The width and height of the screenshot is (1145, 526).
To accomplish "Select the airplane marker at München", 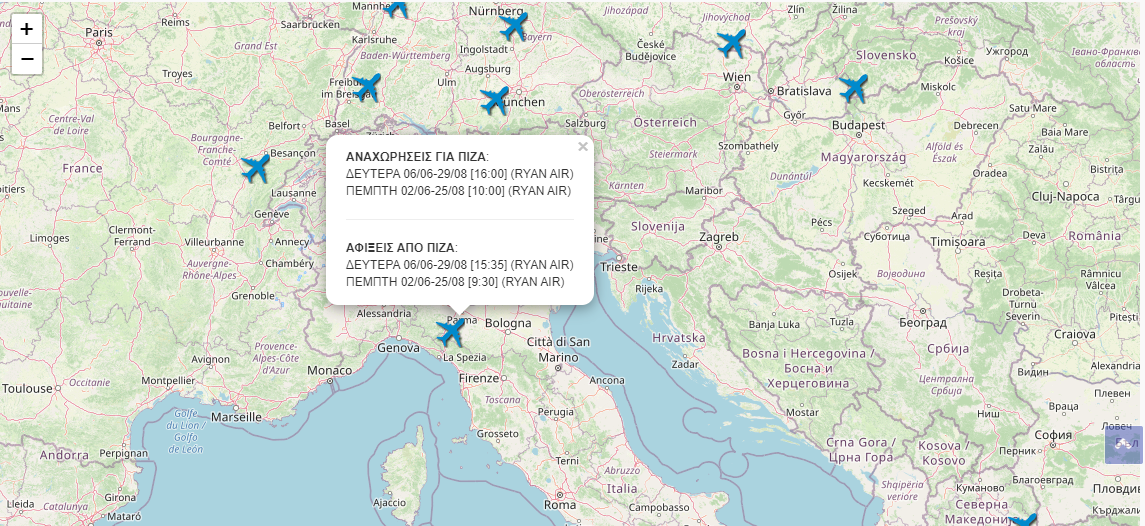I will pos(494,99).
